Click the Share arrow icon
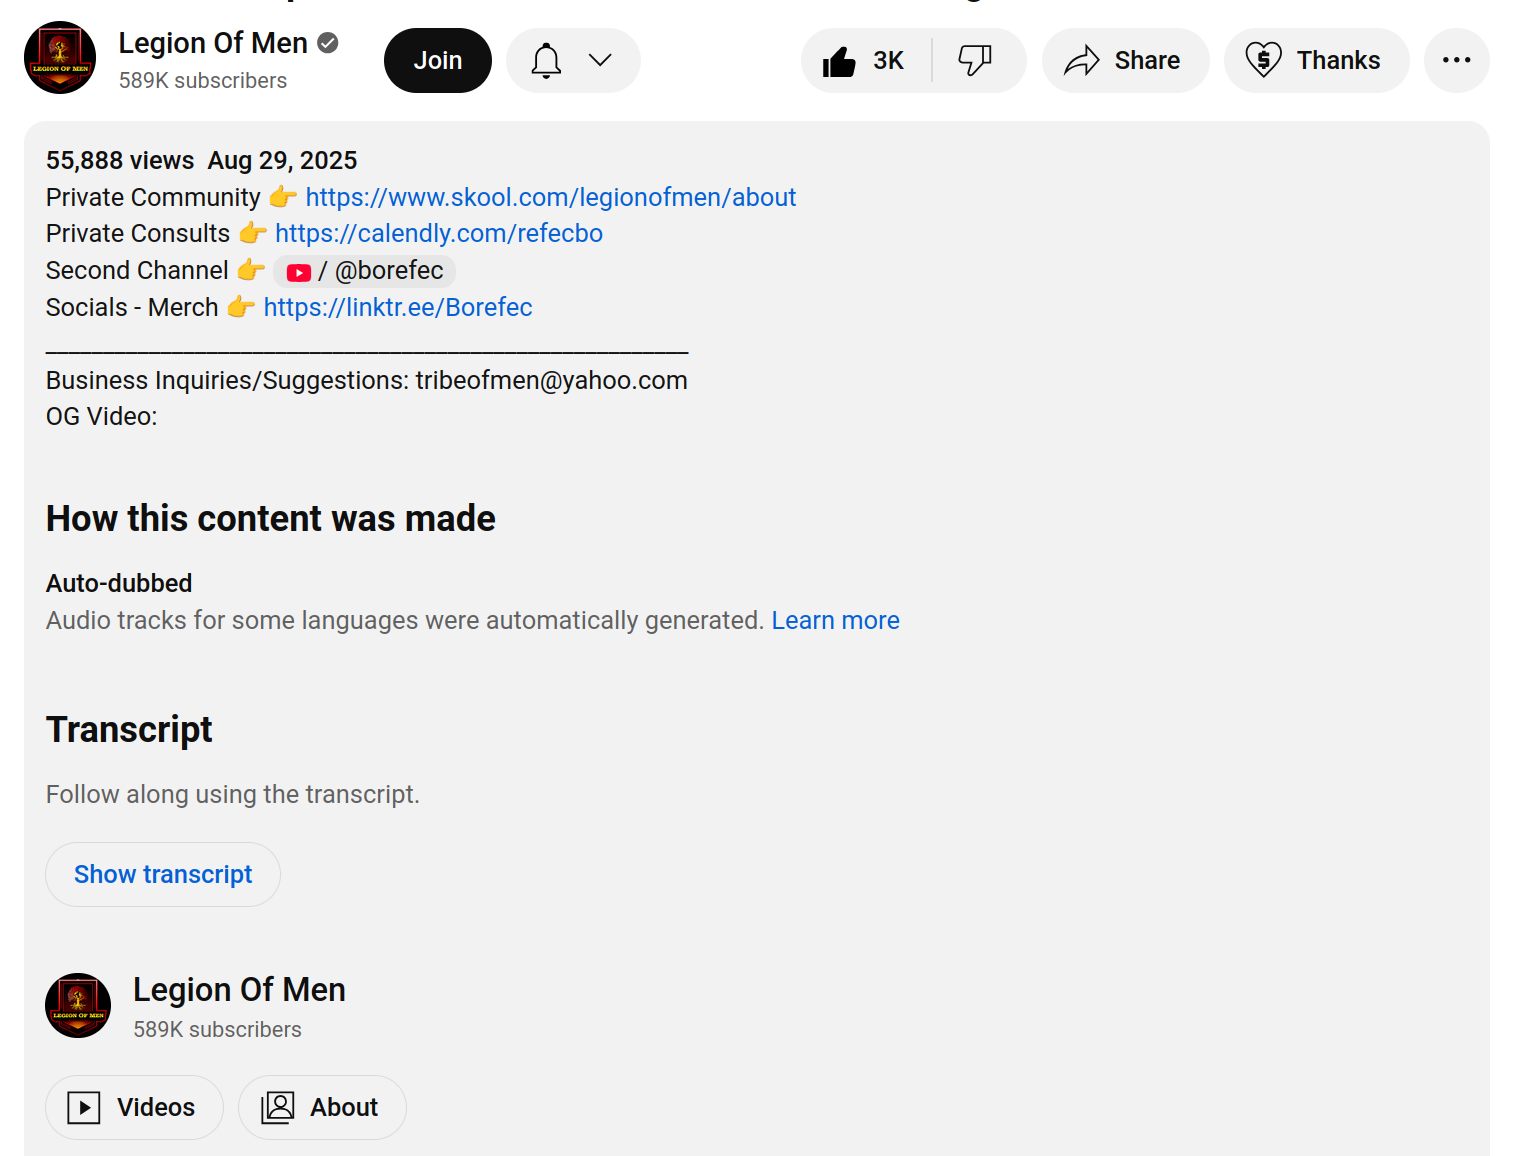1520x1156 pixels. coord(1082,61)
